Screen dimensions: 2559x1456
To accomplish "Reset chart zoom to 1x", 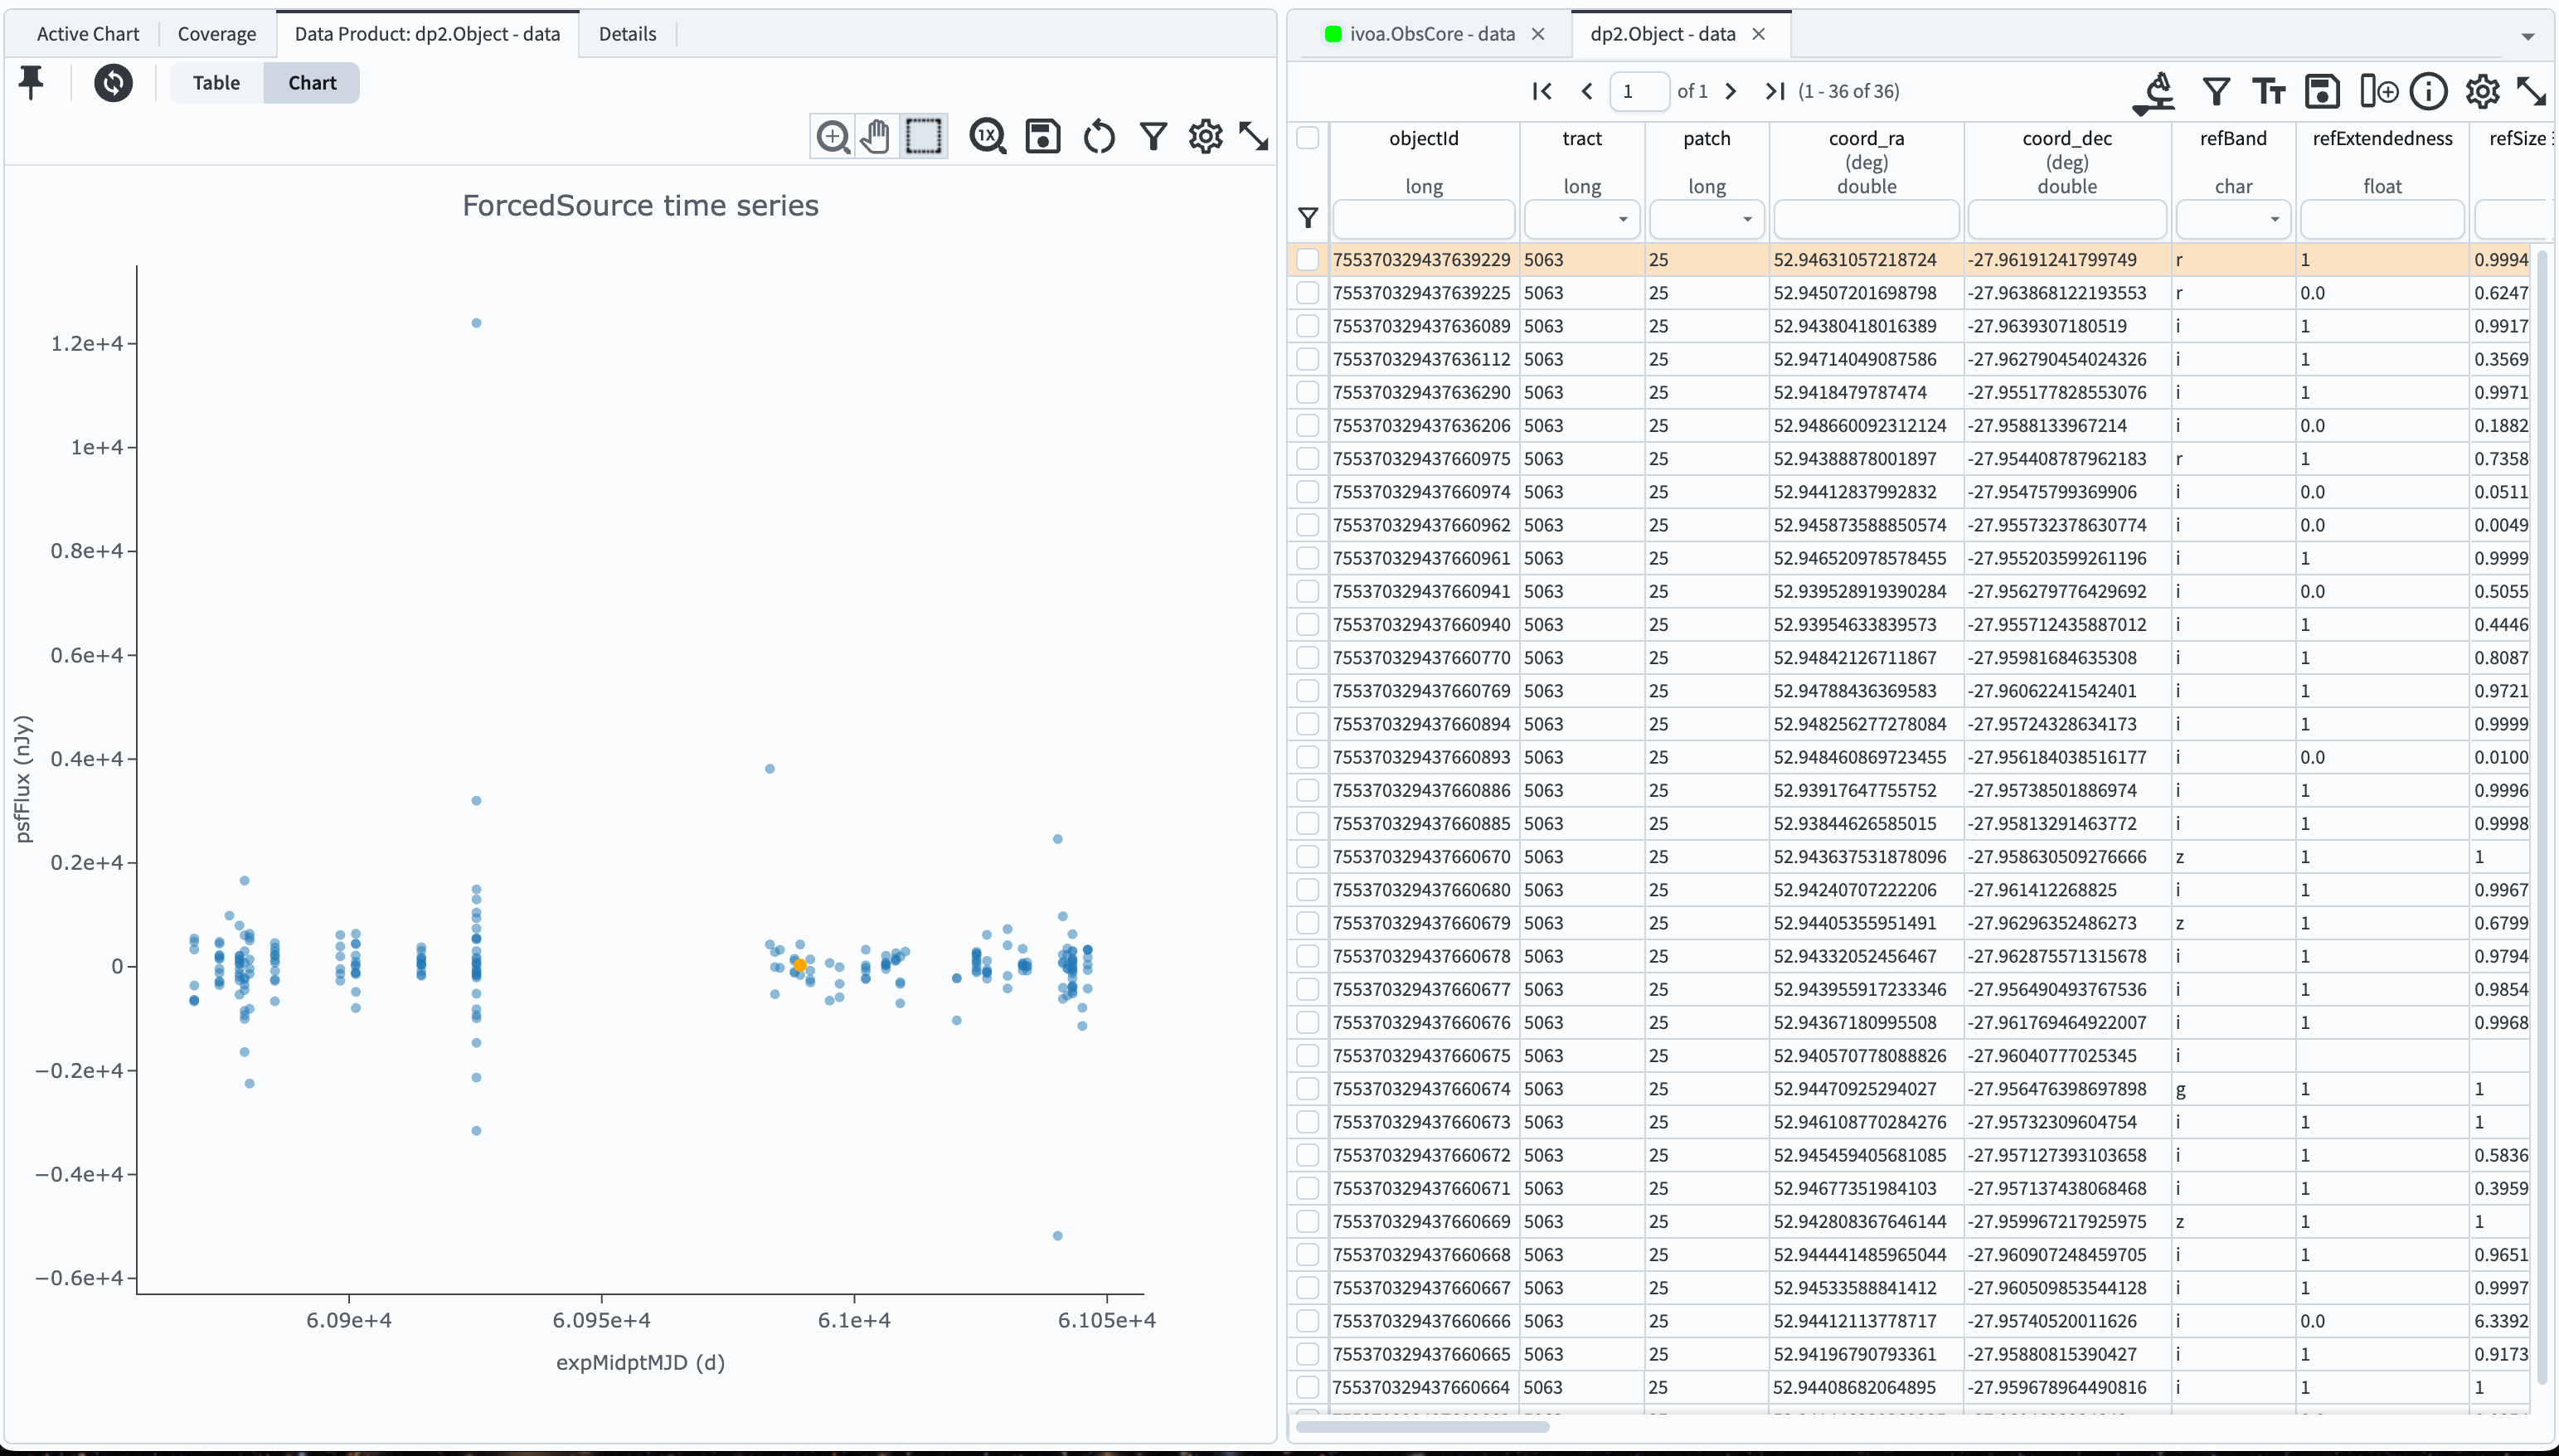I will (x=988, y=136).
